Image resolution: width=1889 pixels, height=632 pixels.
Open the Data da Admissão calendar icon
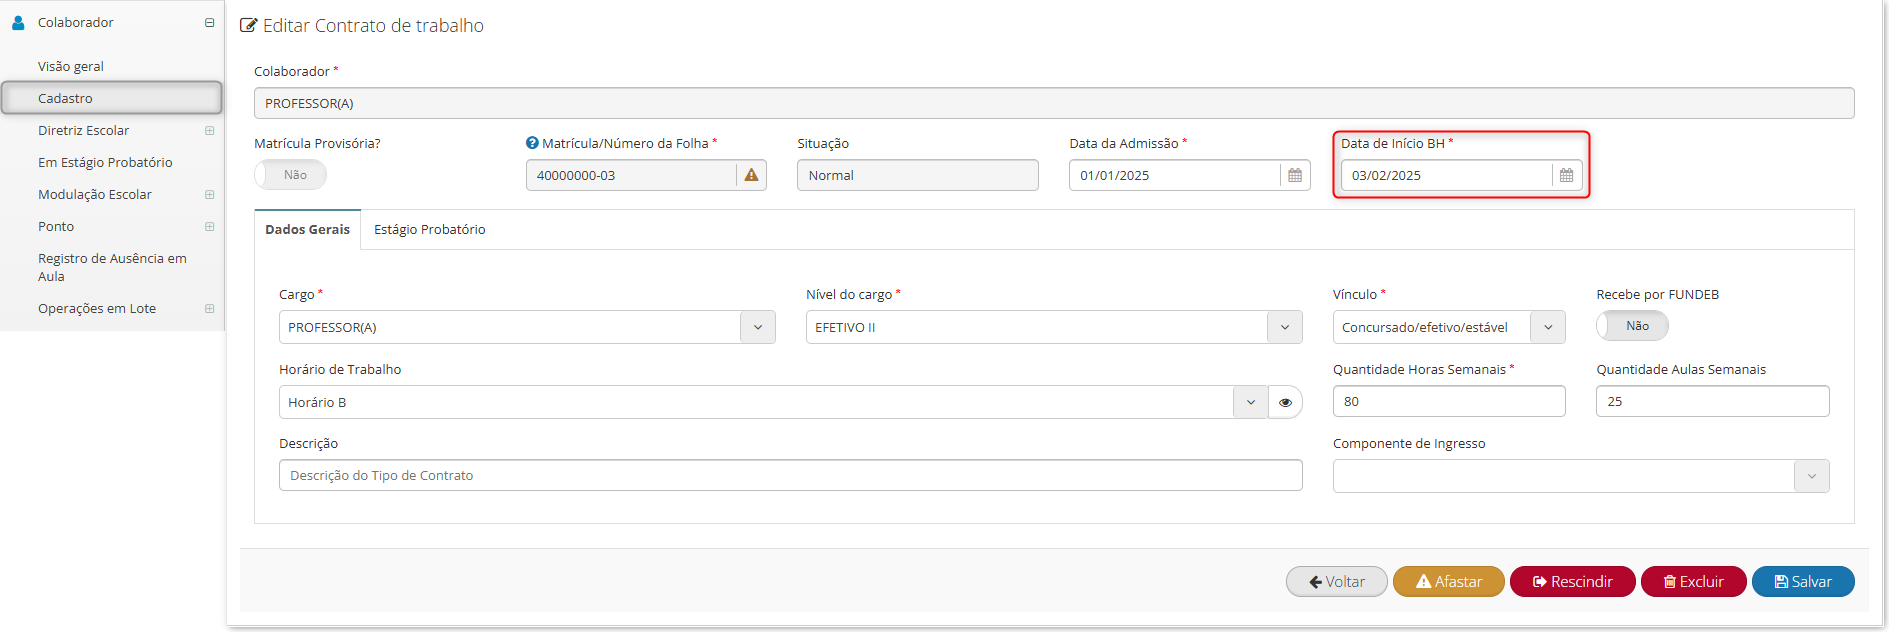click(1295, 175)
